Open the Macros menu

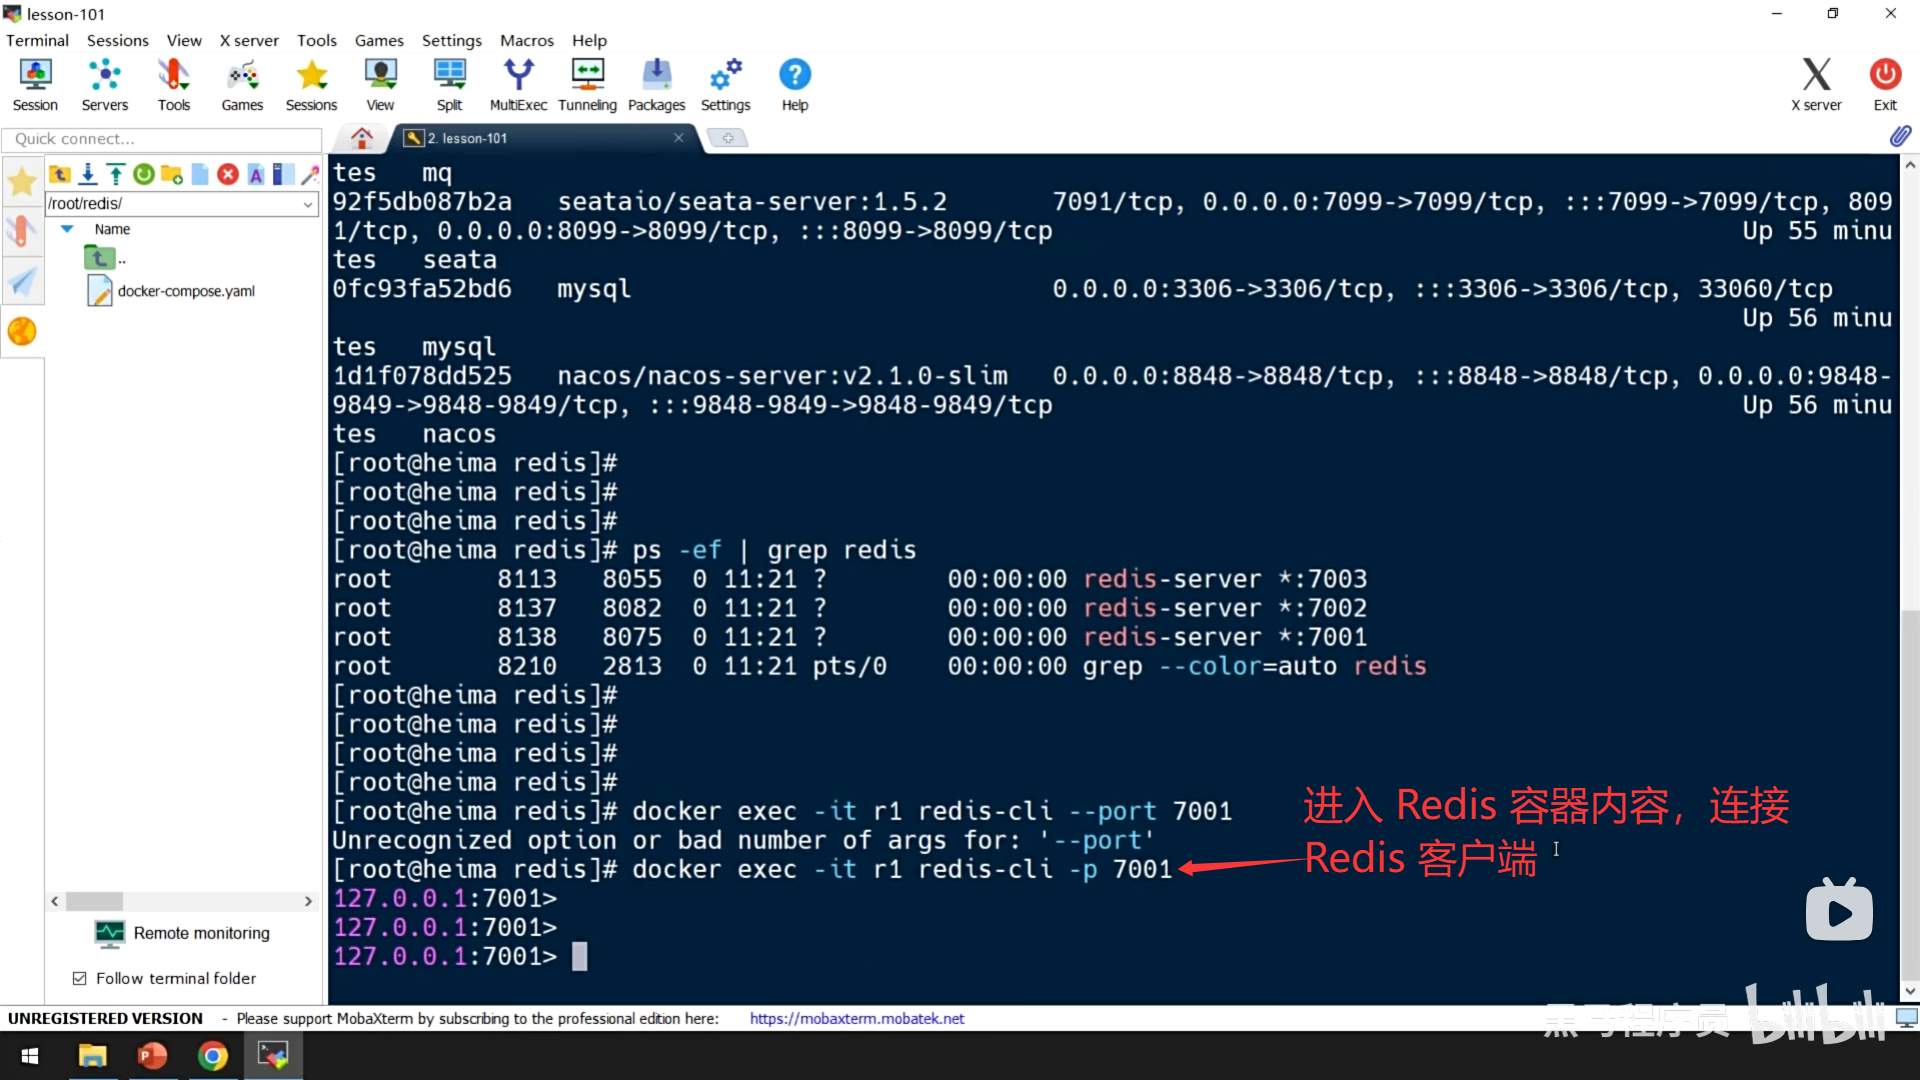526,40
